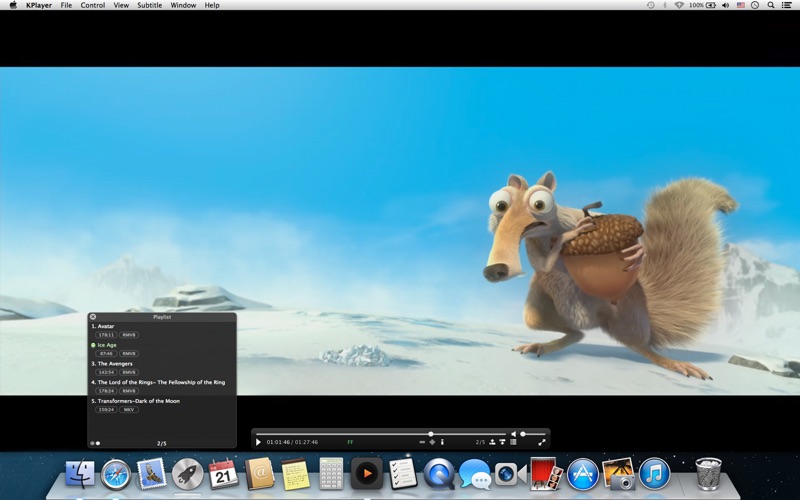Open Trash in the Dock

click(709, 473)
